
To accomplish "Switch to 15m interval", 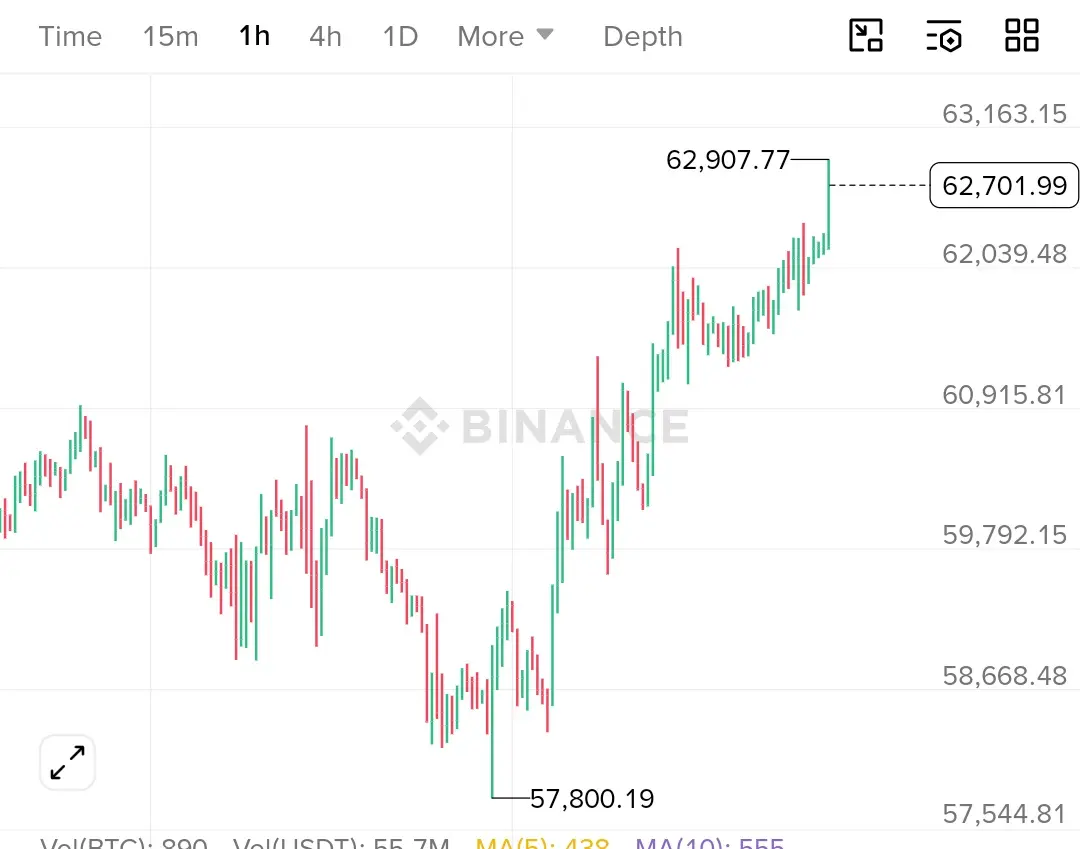I will click(x=170, y=36).
